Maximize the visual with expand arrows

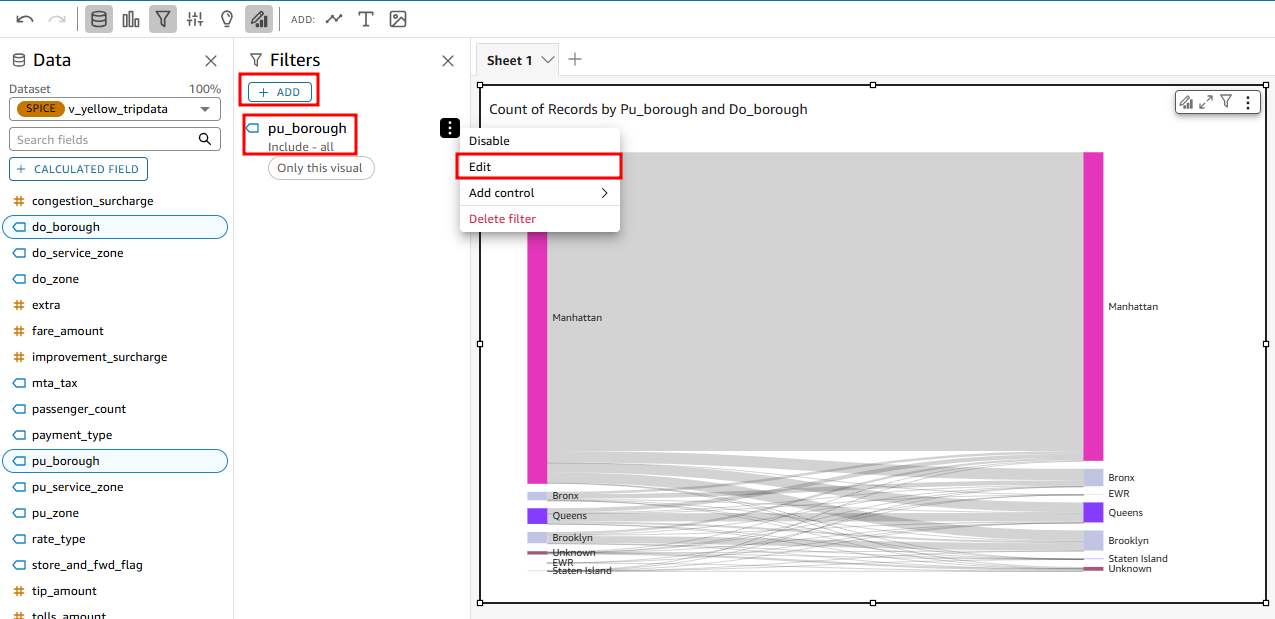[1206, 102]
